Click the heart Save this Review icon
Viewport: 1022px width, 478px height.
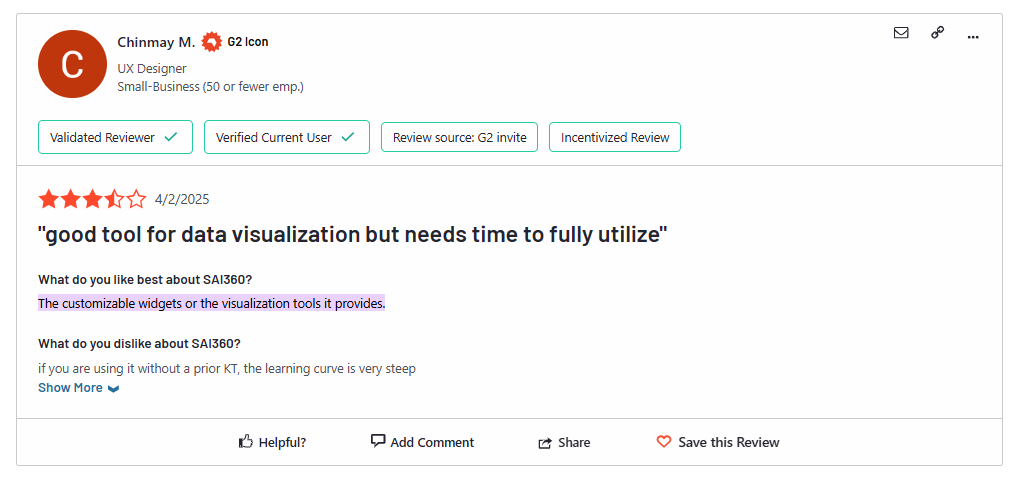664,441
